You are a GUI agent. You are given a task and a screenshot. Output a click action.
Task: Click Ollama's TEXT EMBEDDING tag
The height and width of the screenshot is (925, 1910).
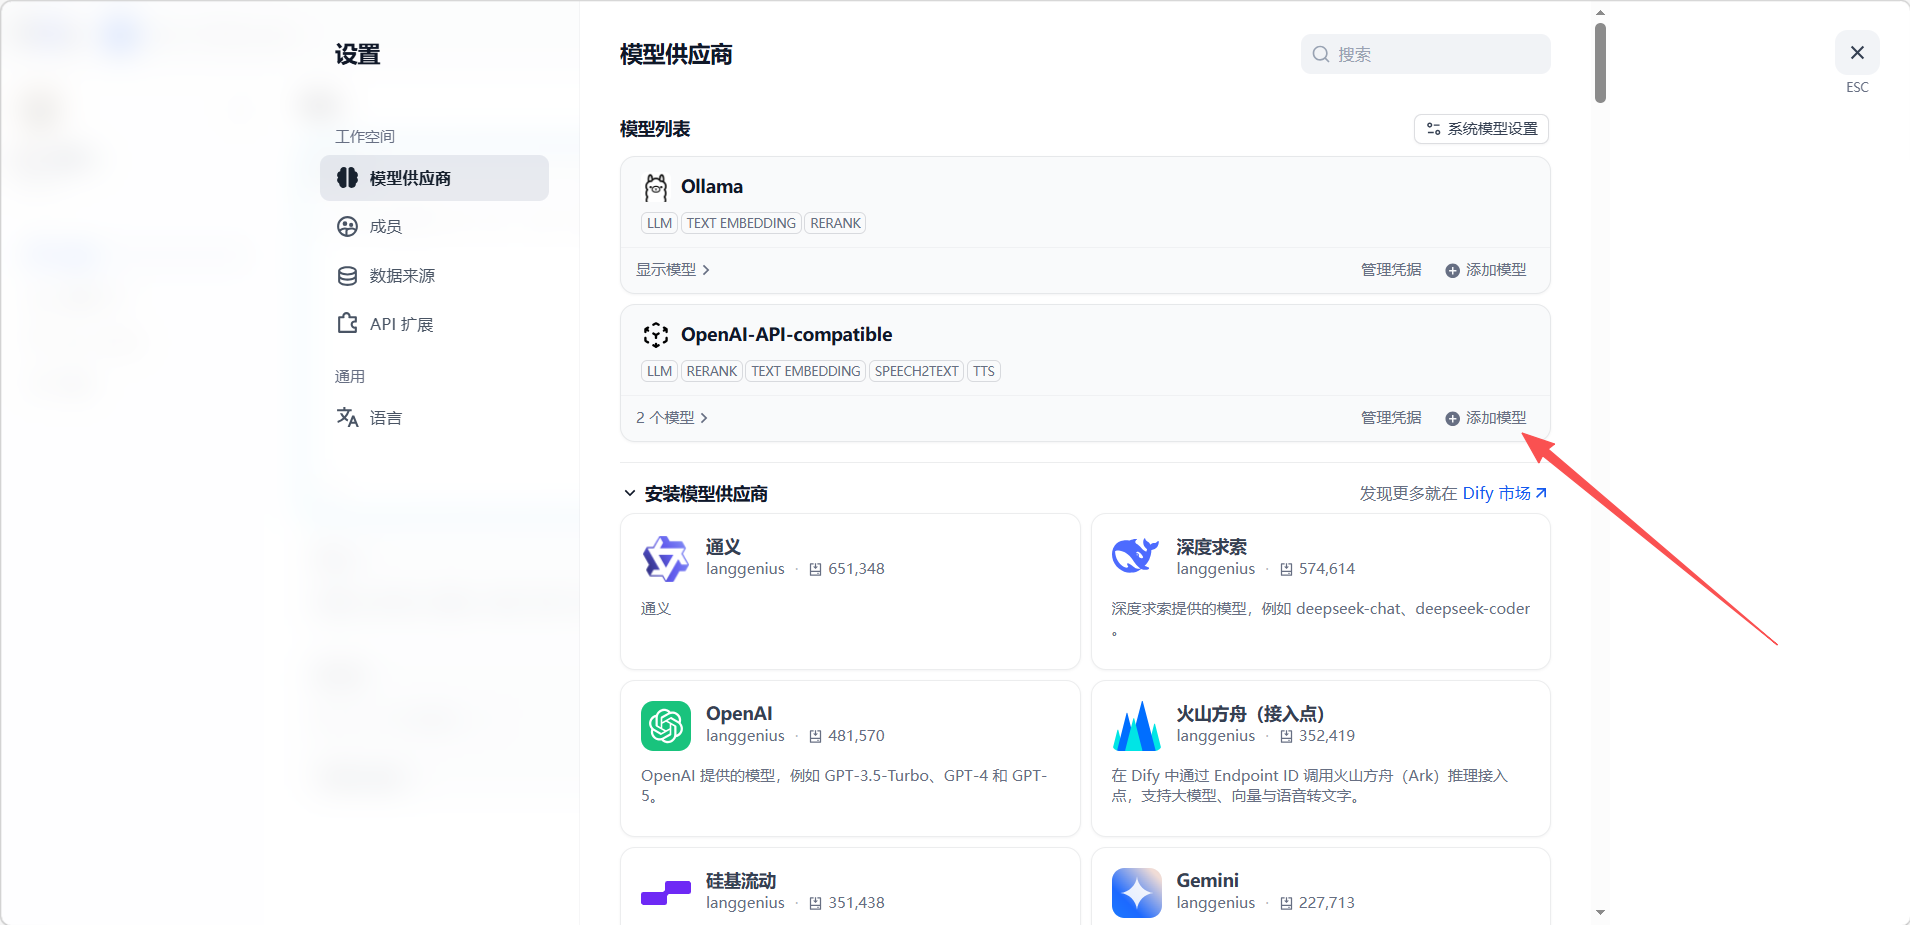coord(741,223)
